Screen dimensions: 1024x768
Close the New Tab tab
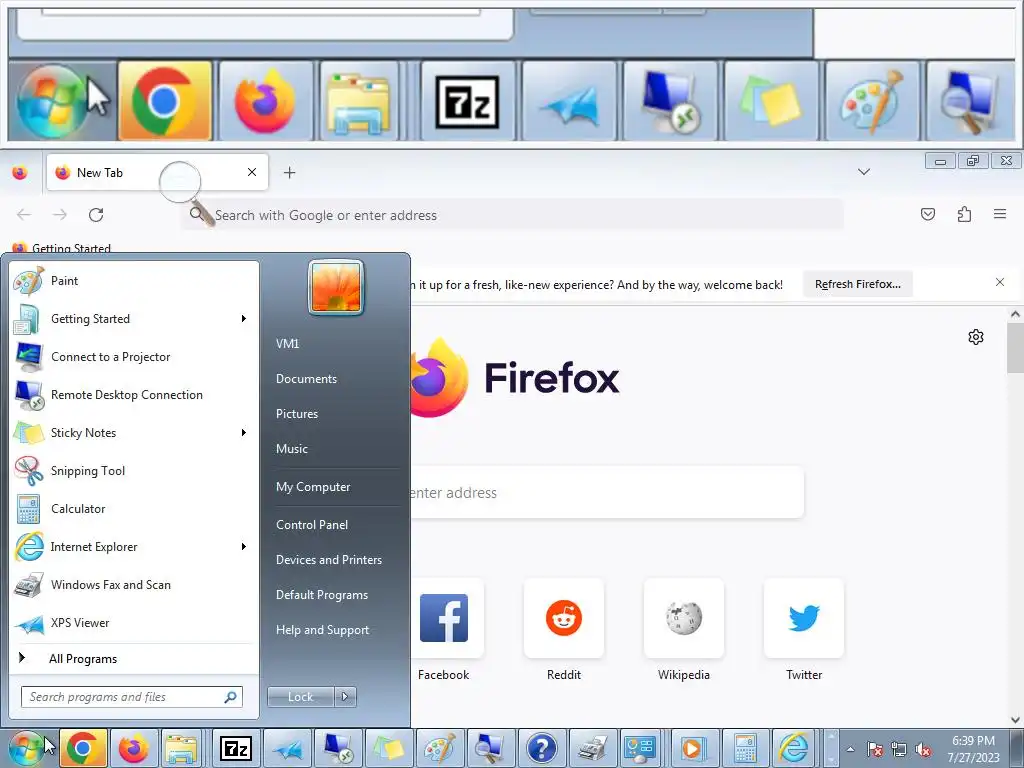point(252,172)
